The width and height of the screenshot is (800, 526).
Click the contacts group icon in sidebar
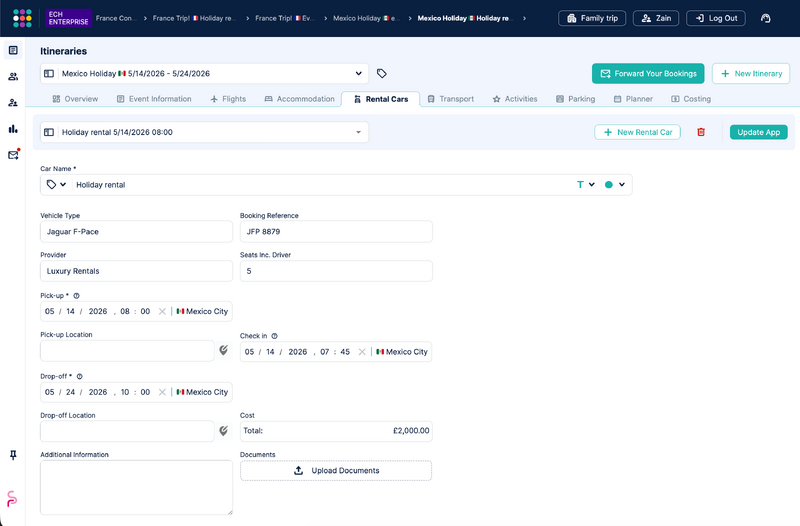13,77
